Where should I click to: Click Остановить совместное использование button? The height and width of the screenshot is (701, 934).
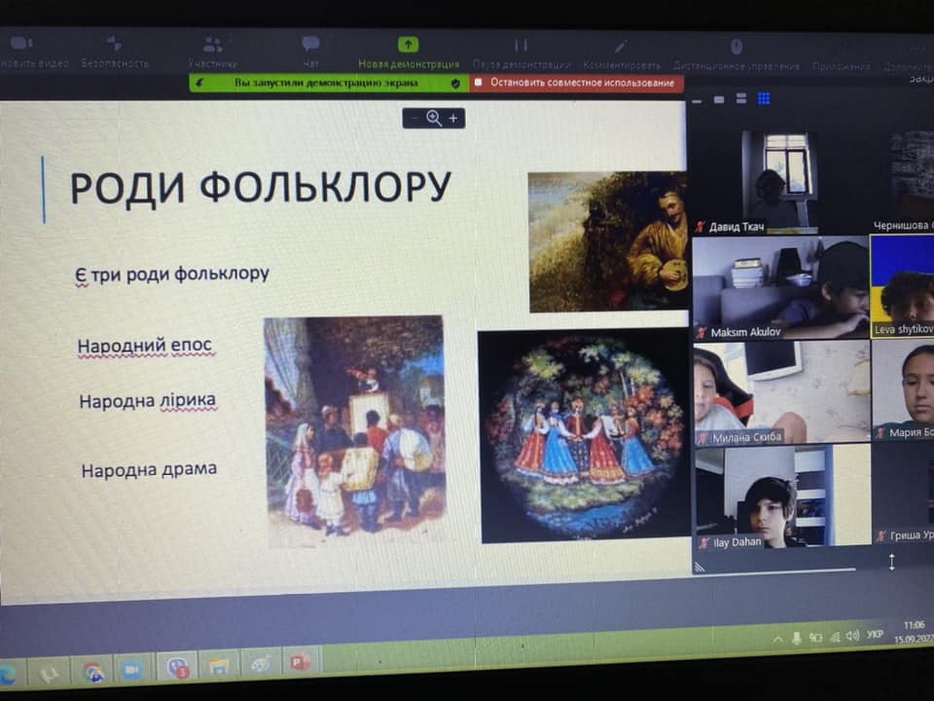click(577, 83)
